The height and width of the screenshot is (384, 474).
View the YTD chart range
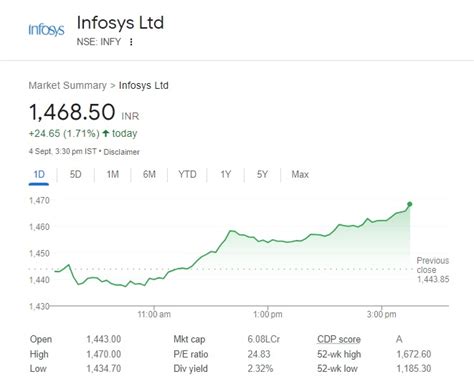coord(187,174)
